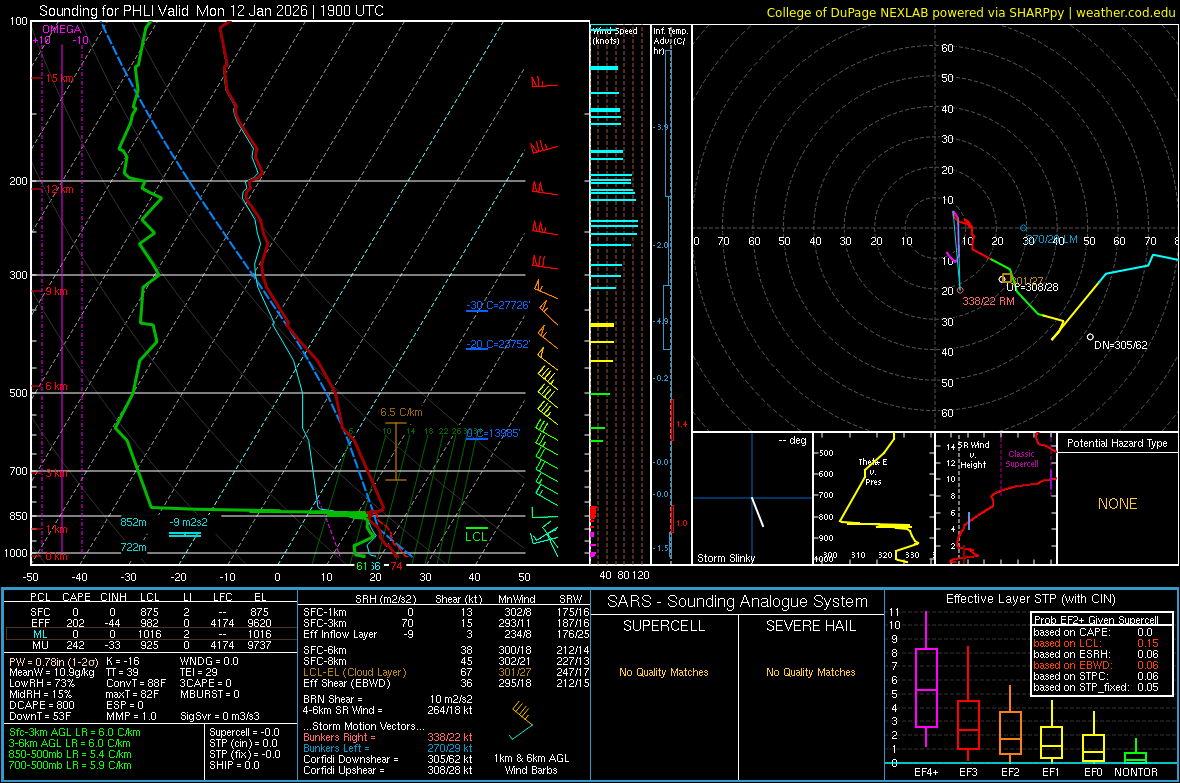Click the 'Storm Slinky' inset label

click(x=725, y=558)
